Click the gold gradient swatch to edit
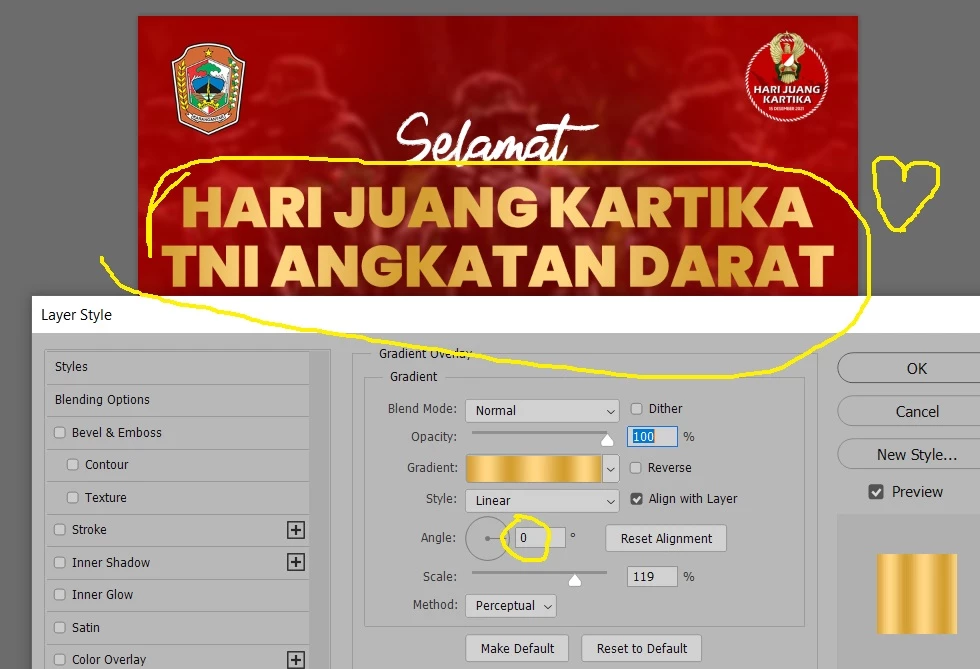The image size is (980, 669). (x=534, y=468)
